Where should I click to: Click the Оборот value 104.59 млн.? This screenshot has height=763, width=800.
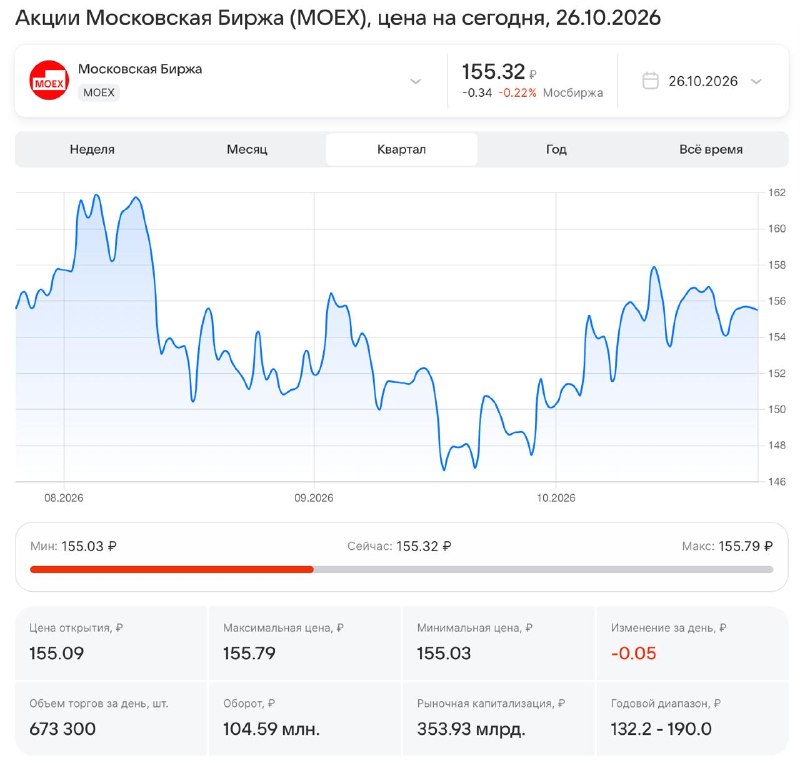coord(271,729)
